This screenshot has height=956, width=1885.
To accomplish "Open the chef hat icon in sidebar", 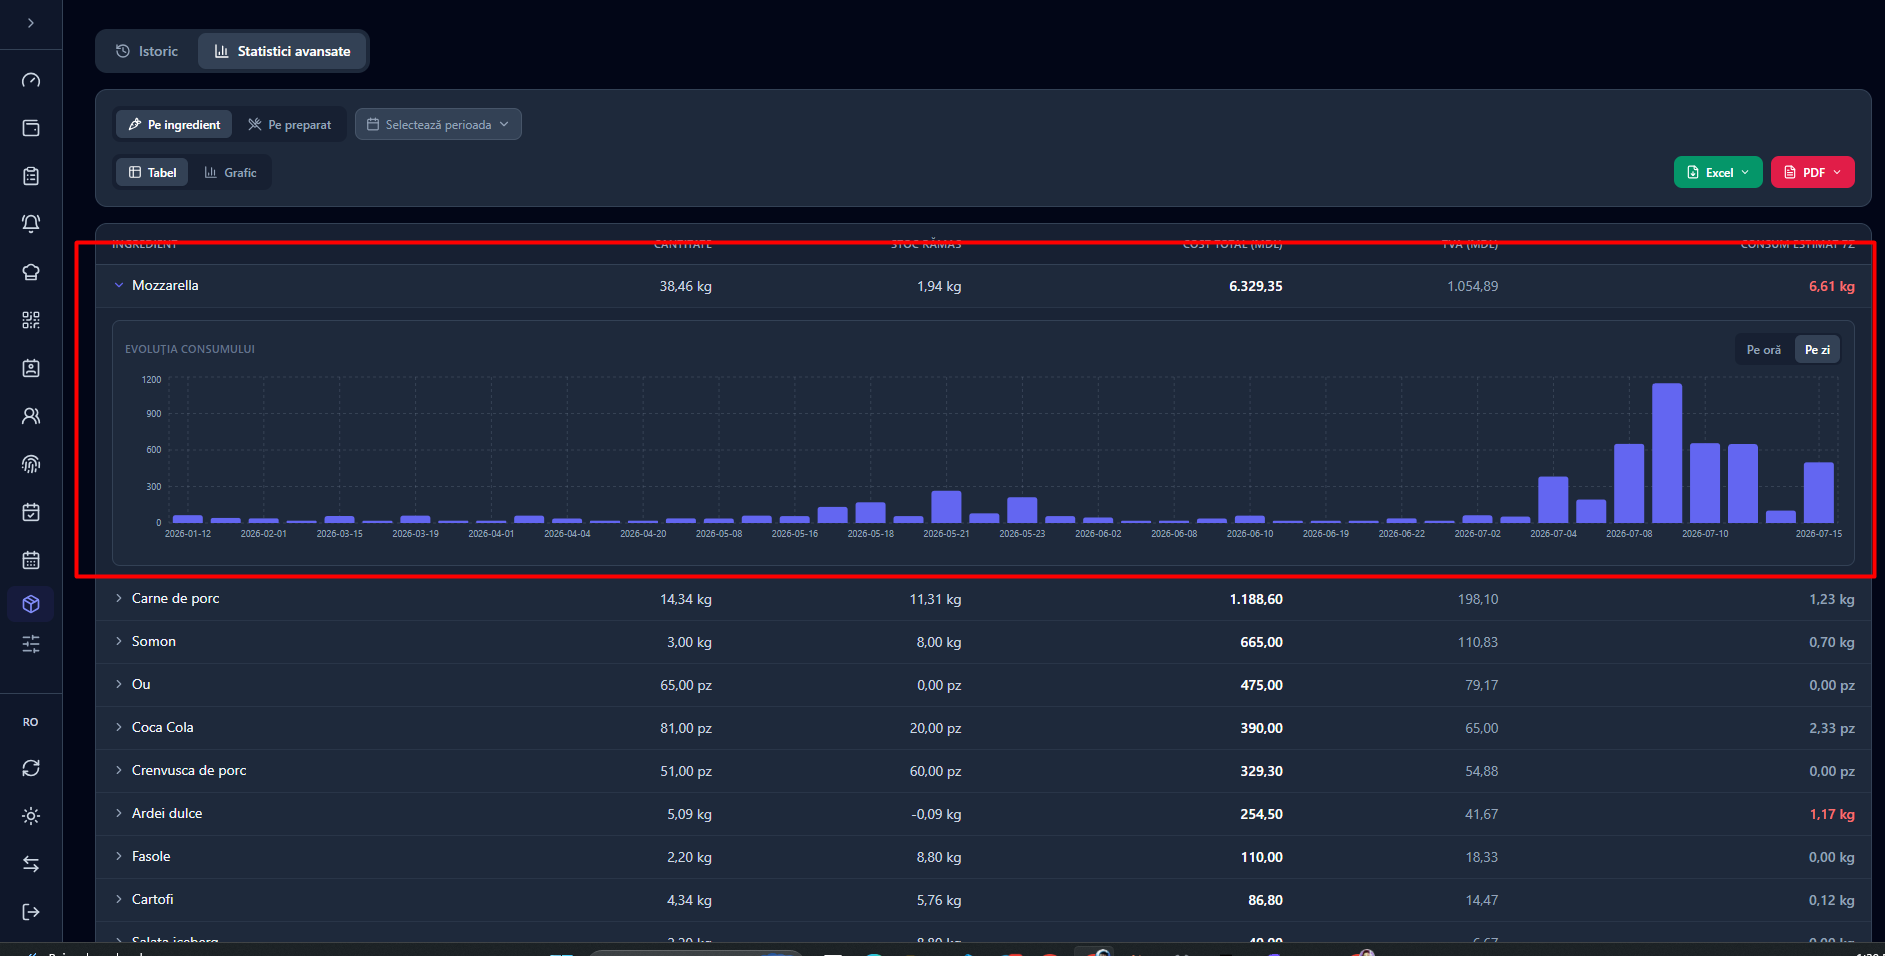I will (31, 272).
